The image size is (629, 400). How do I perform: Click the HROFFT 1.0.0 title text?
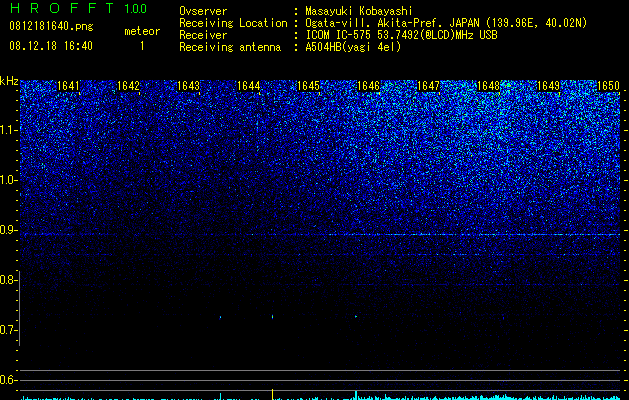pyautogui.click(x=79, y=8)
